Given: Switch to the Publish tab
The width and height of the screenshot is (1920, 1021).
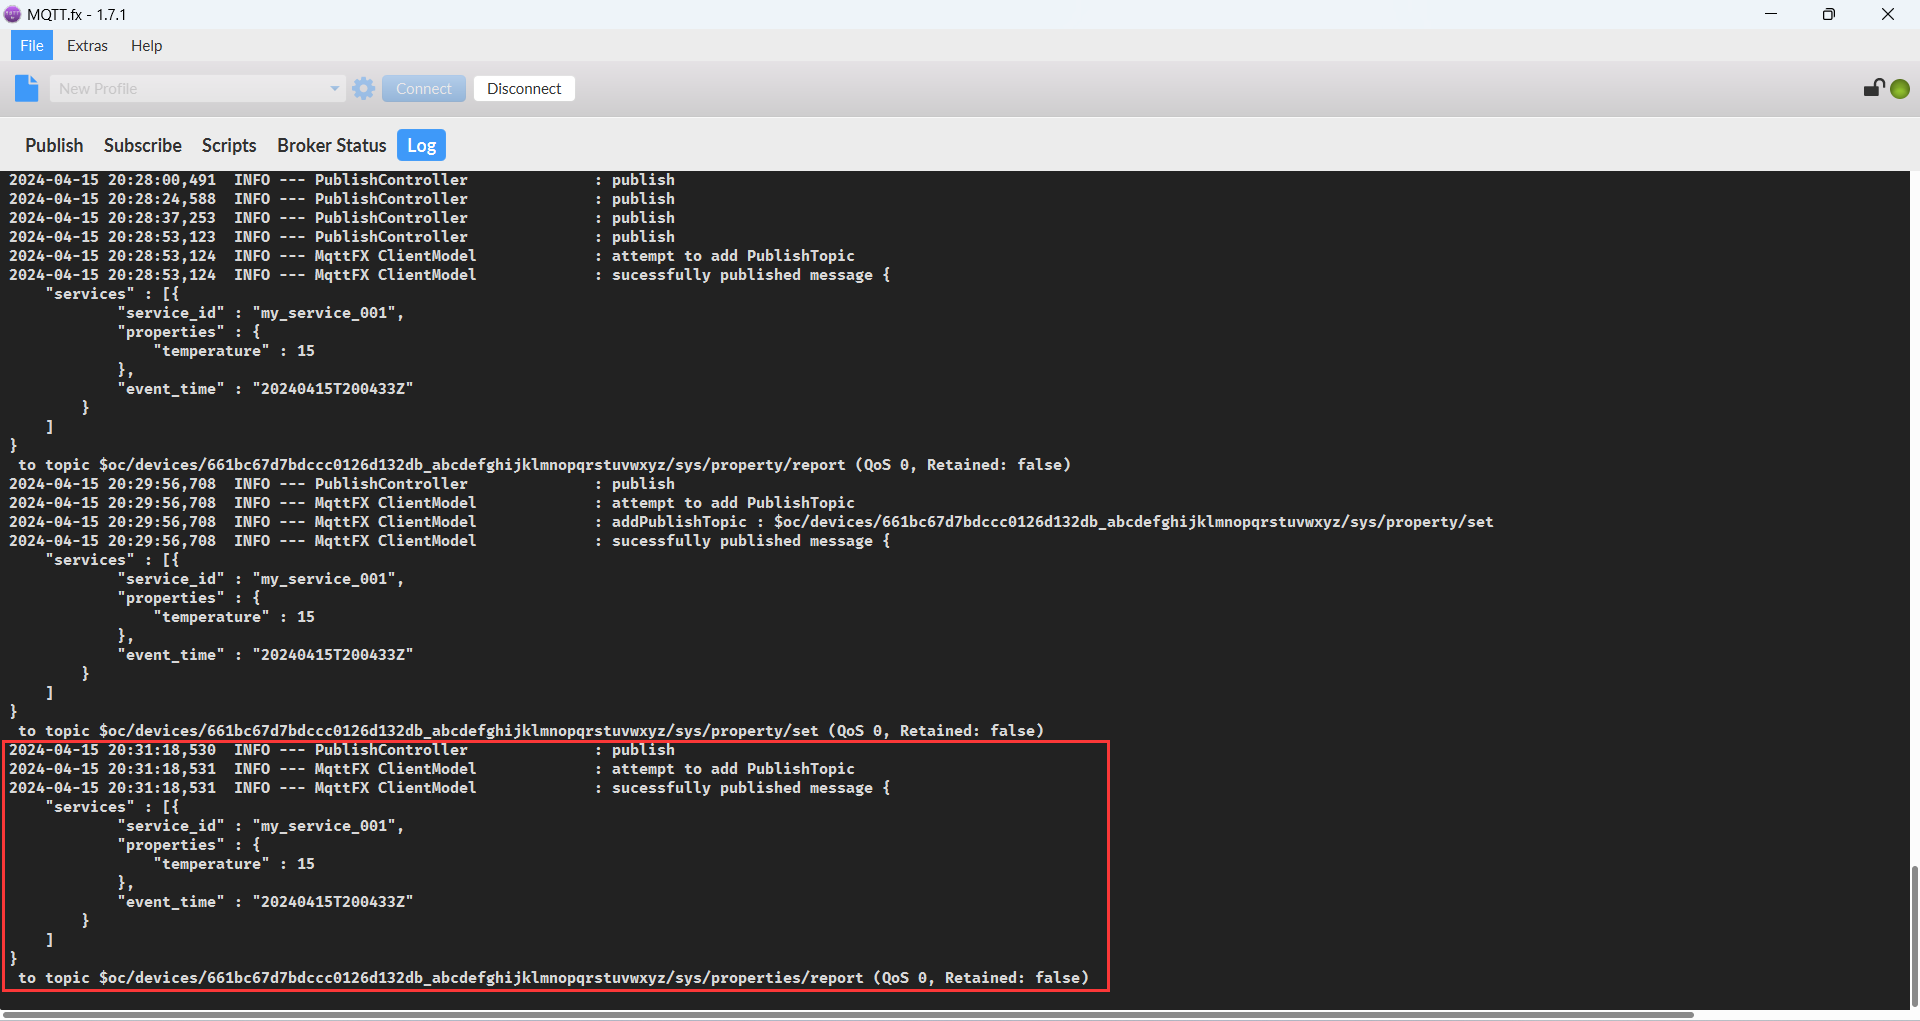Looking at the screenshot, I should [x=54, y=145].
